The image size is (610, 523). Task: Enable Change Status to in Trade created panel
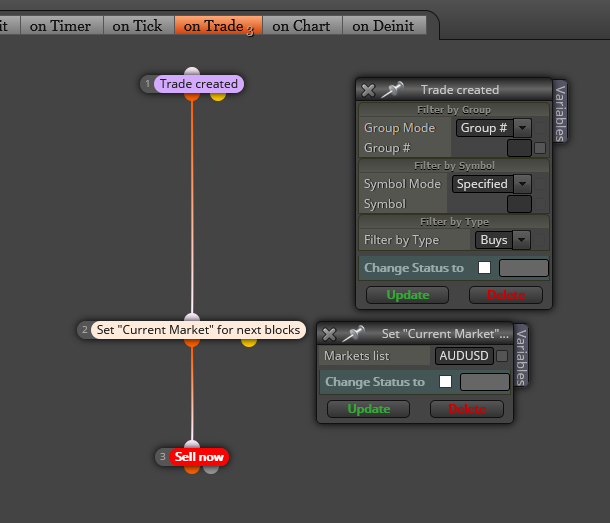pos(484,268)
